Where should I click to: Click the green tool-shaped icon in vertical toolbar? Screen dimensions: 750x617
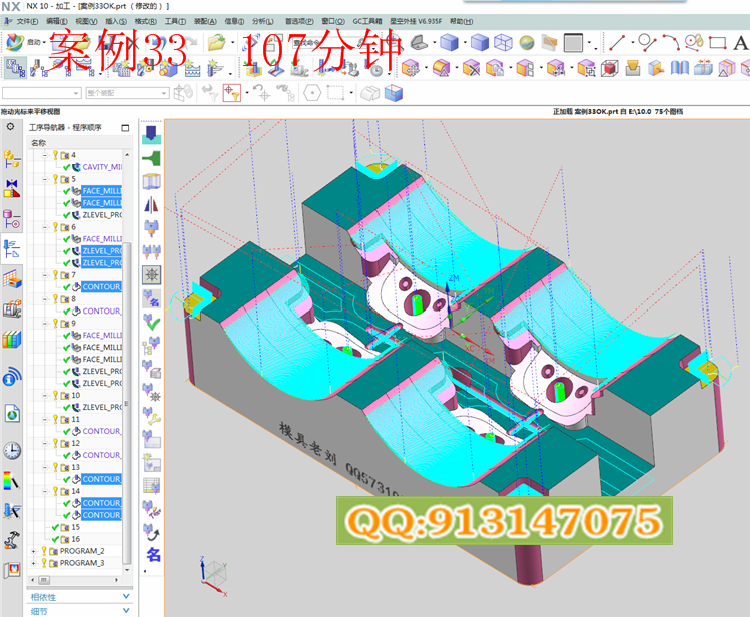[152, 158]
